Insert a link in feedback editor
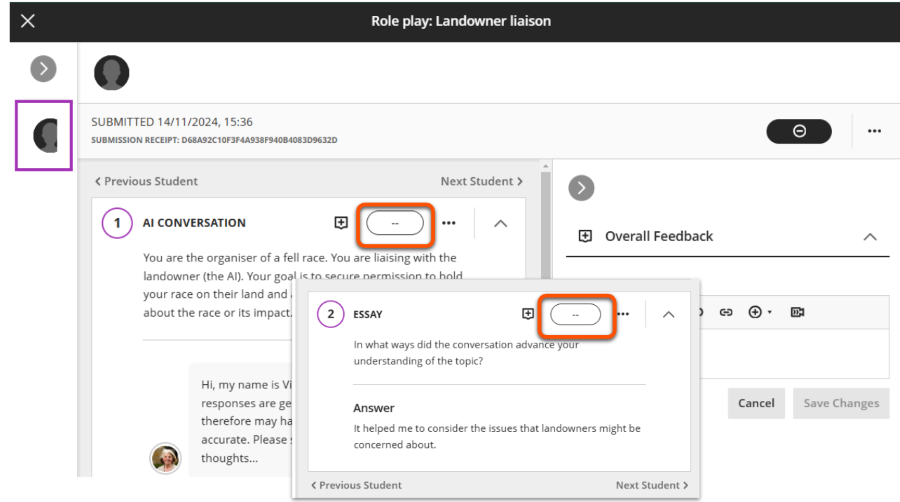The image size is (900, 502). click(726, 312)
